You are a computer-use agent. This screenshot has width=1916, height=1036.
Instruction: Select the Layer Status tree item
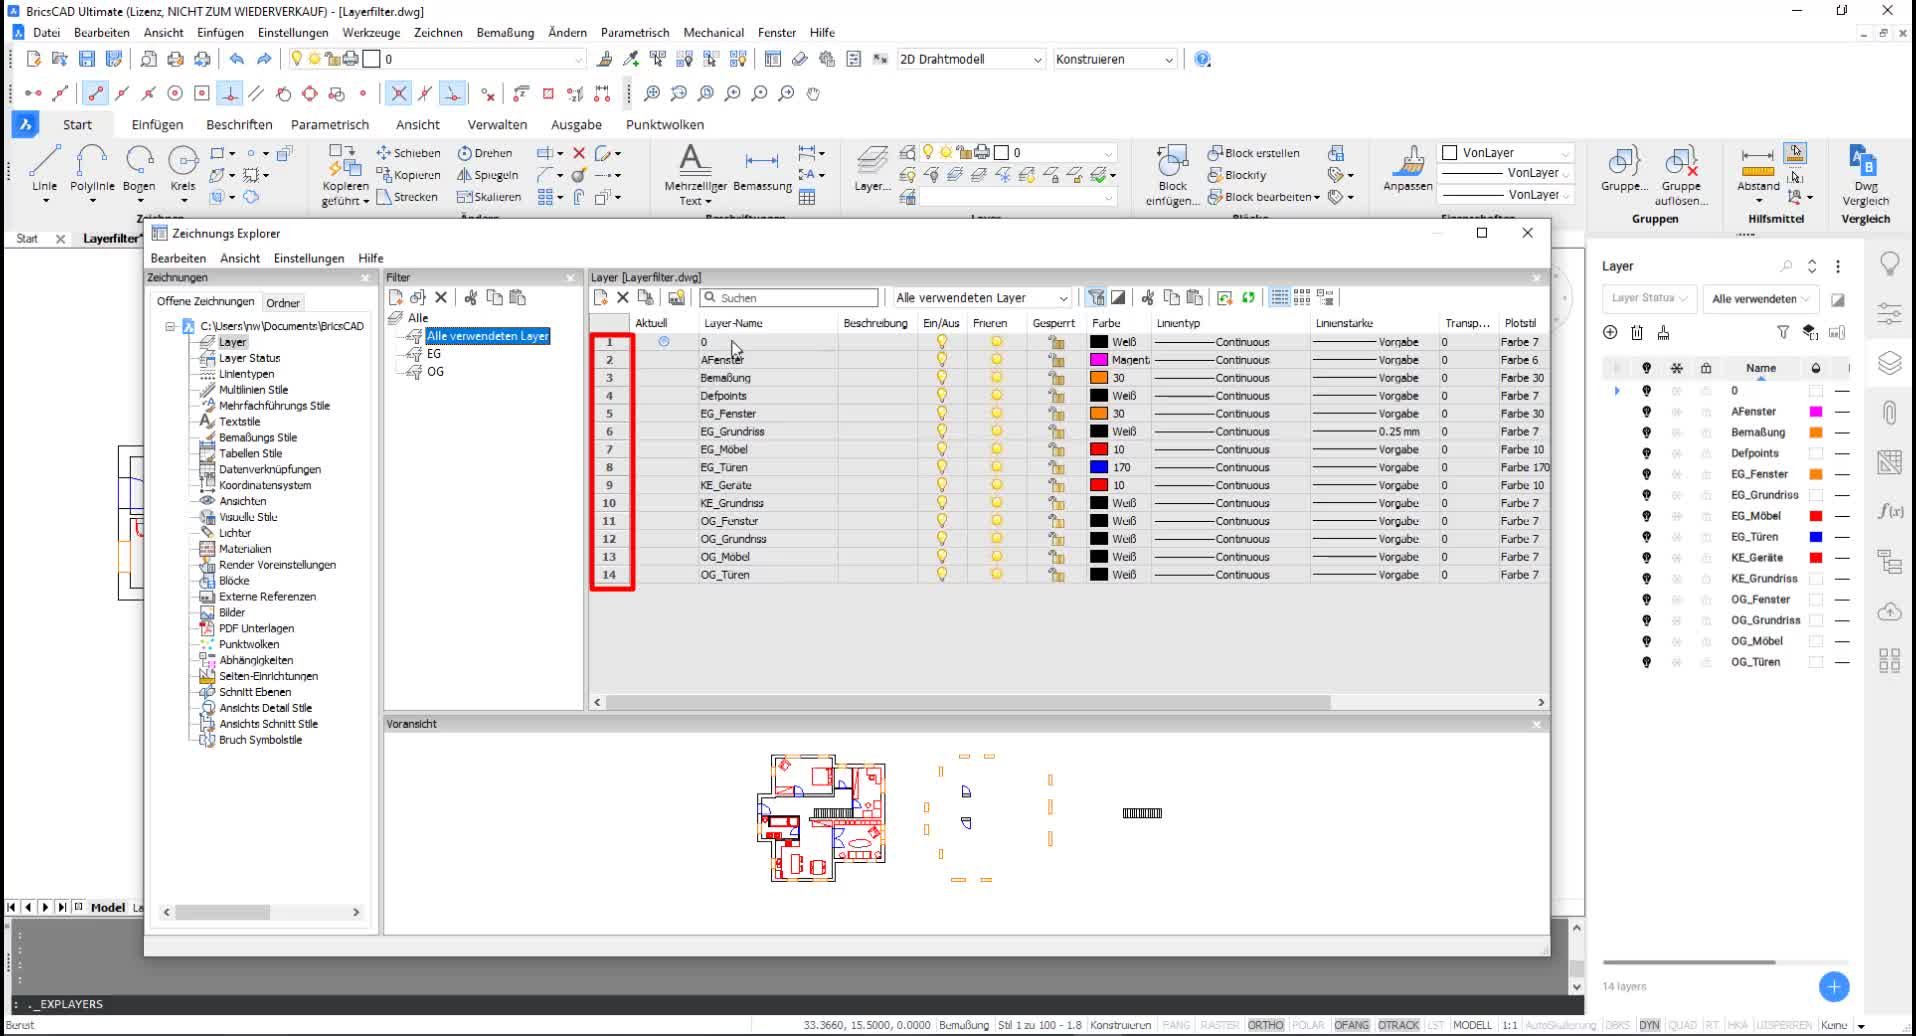pos(249,358)
